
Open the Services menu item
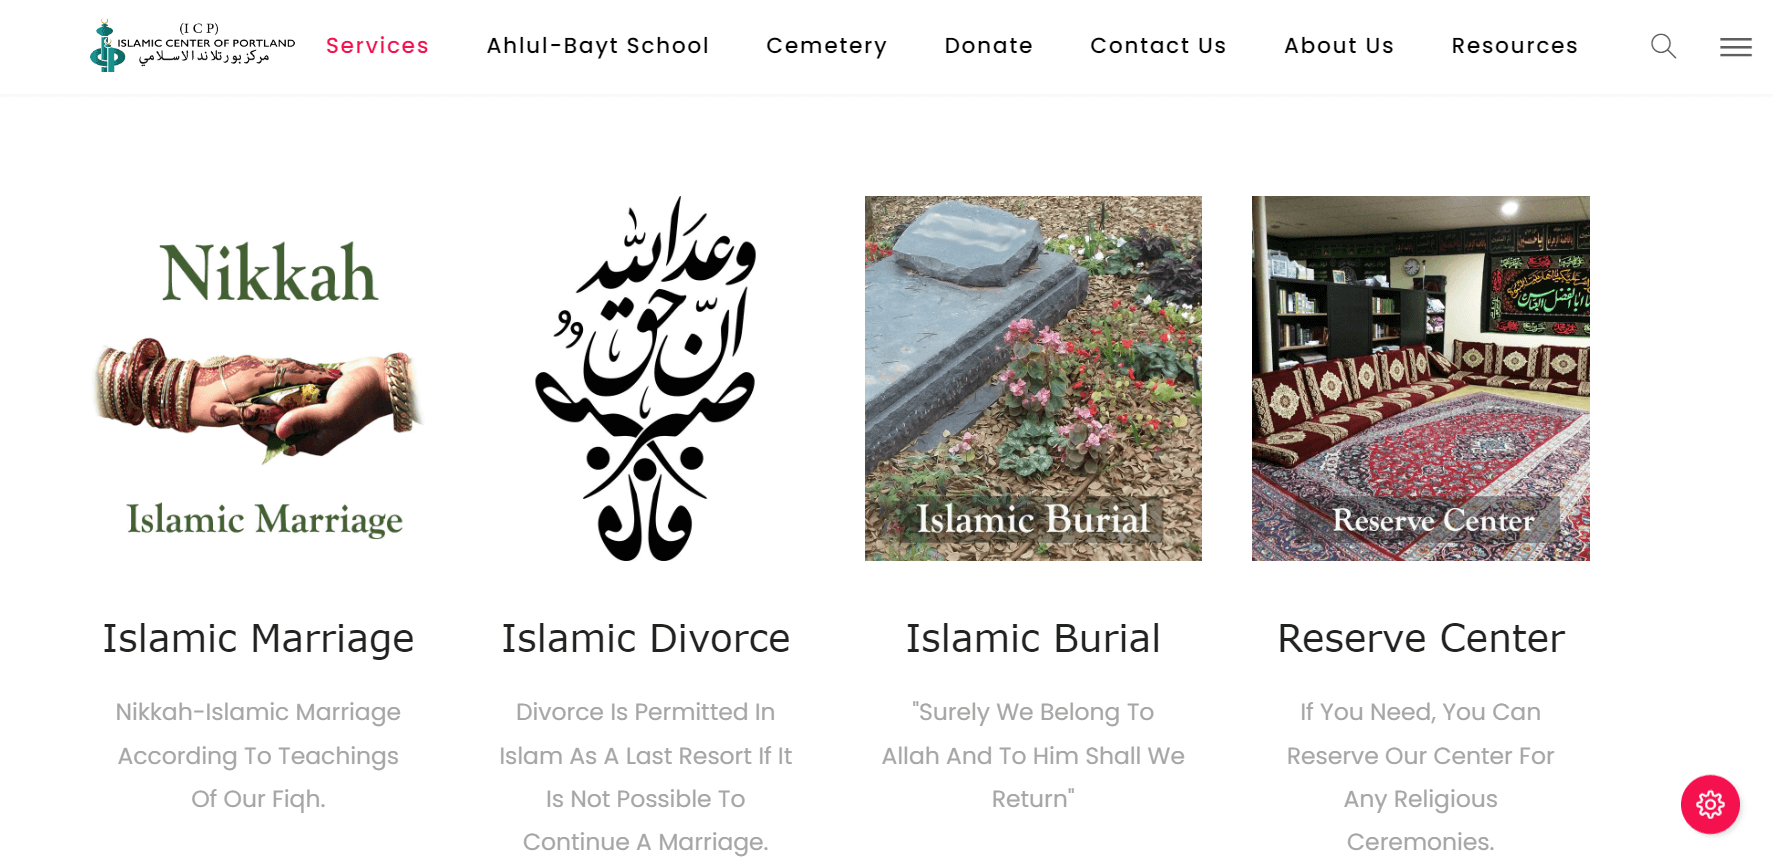(377, 46)
